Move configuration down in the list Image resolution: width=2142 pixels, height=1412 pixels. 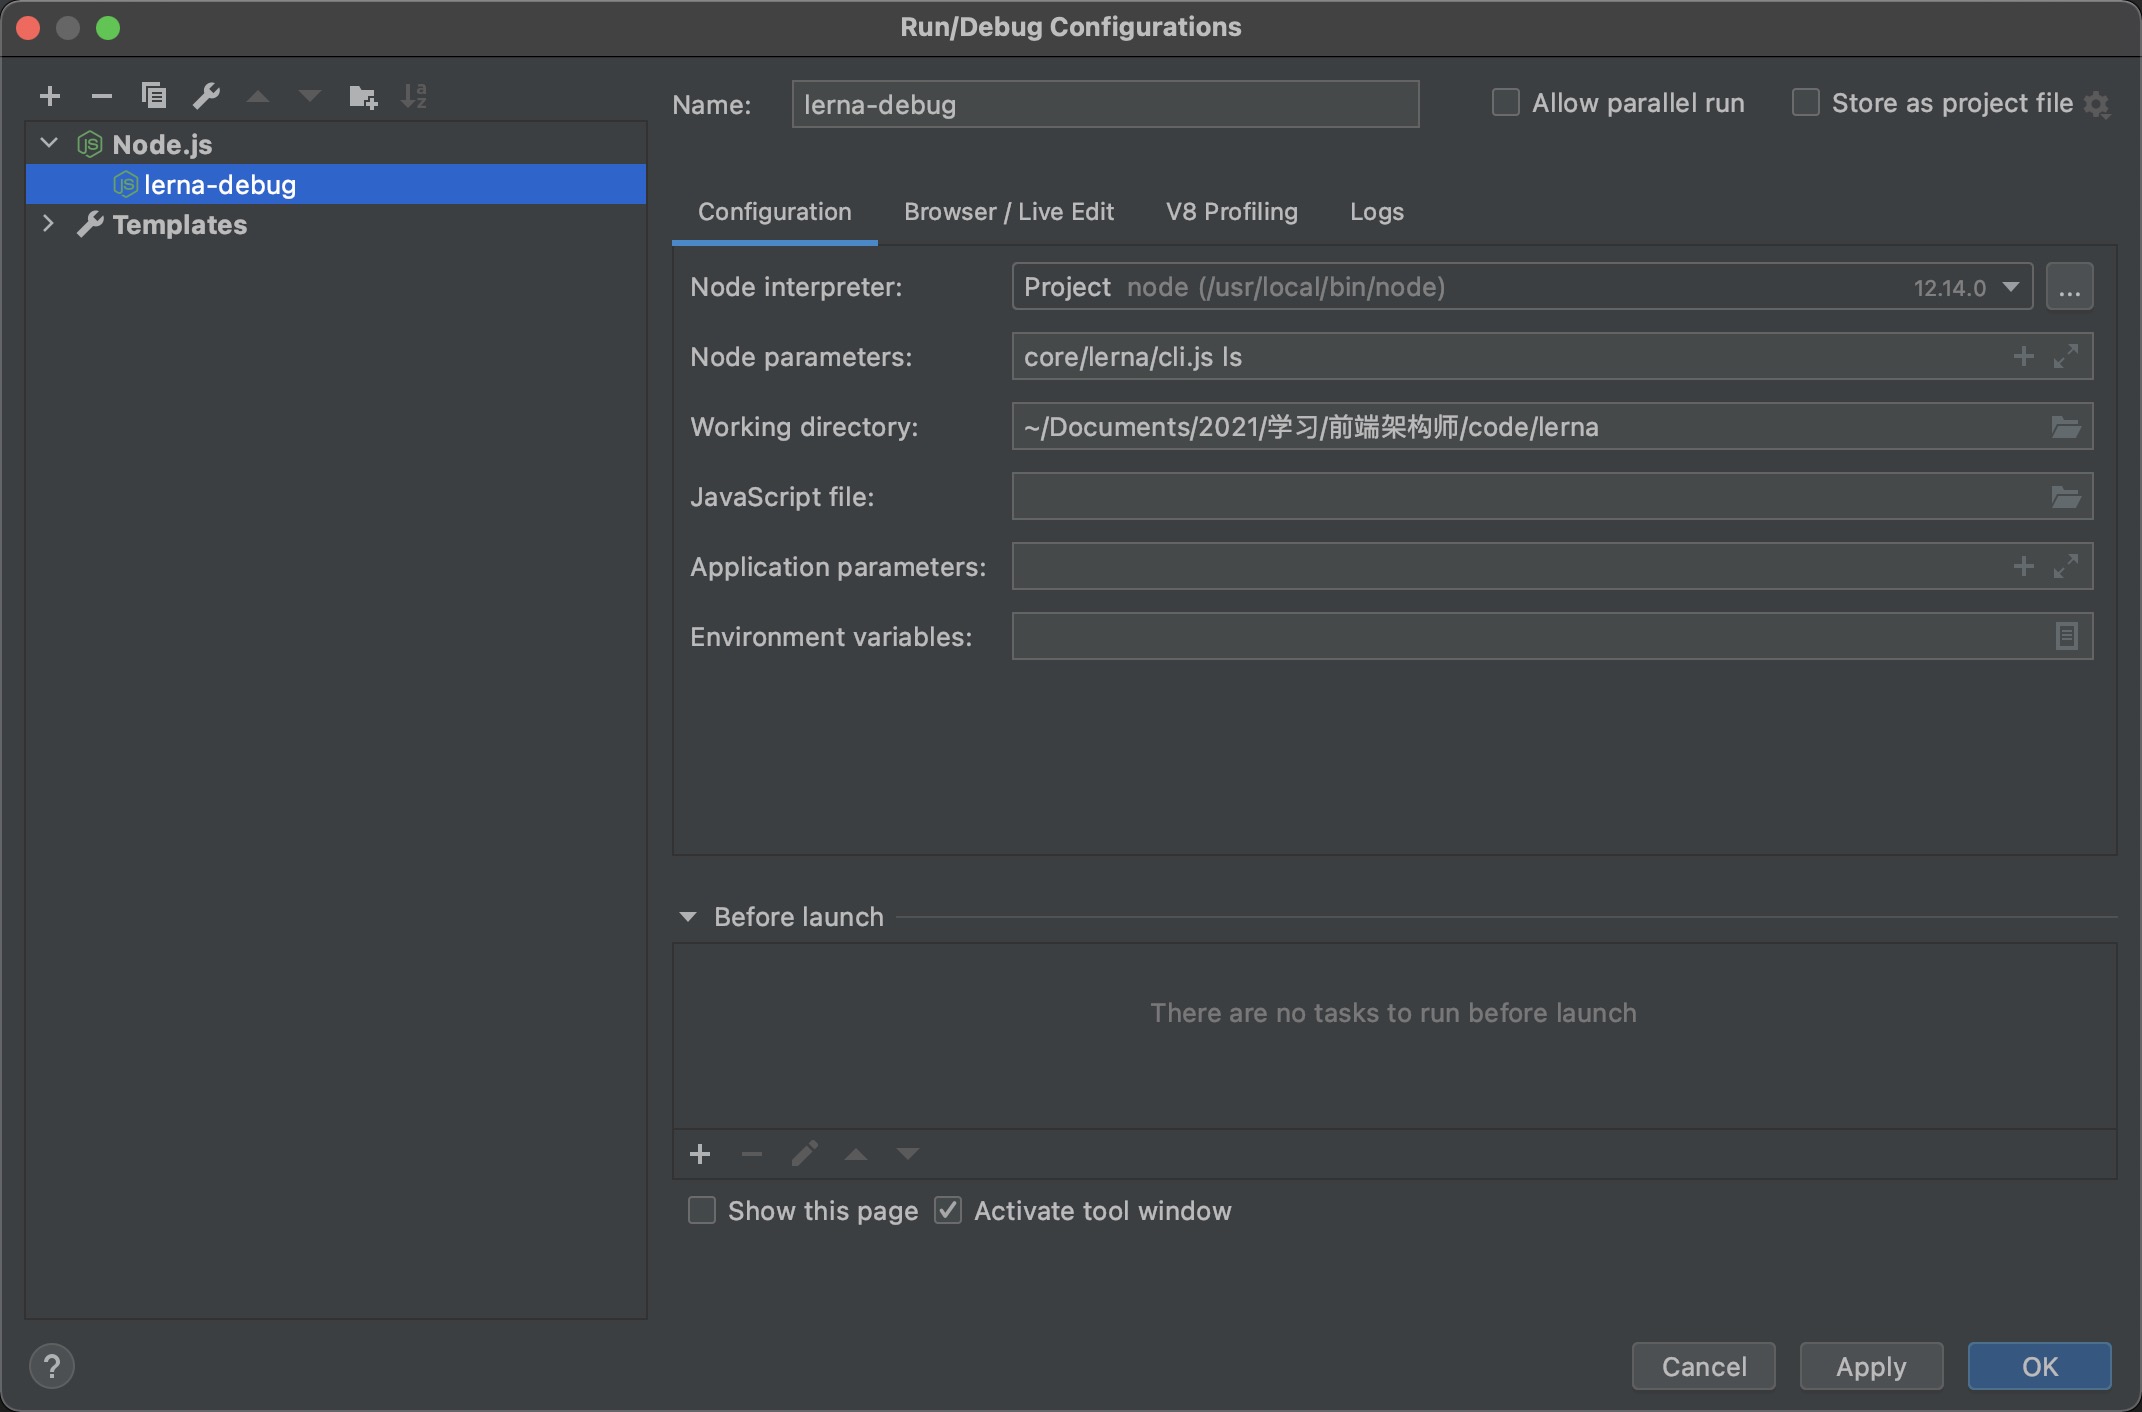pos(310,96)
